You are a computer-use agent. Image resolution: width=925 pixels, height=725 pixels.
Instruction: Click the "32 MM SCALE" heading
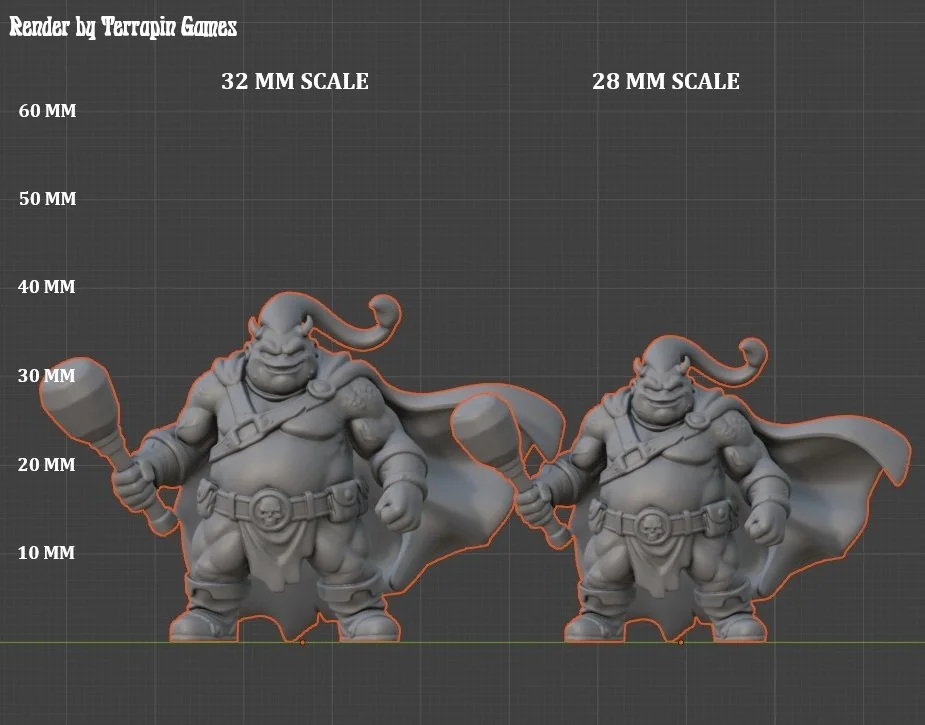pos(295,81)
